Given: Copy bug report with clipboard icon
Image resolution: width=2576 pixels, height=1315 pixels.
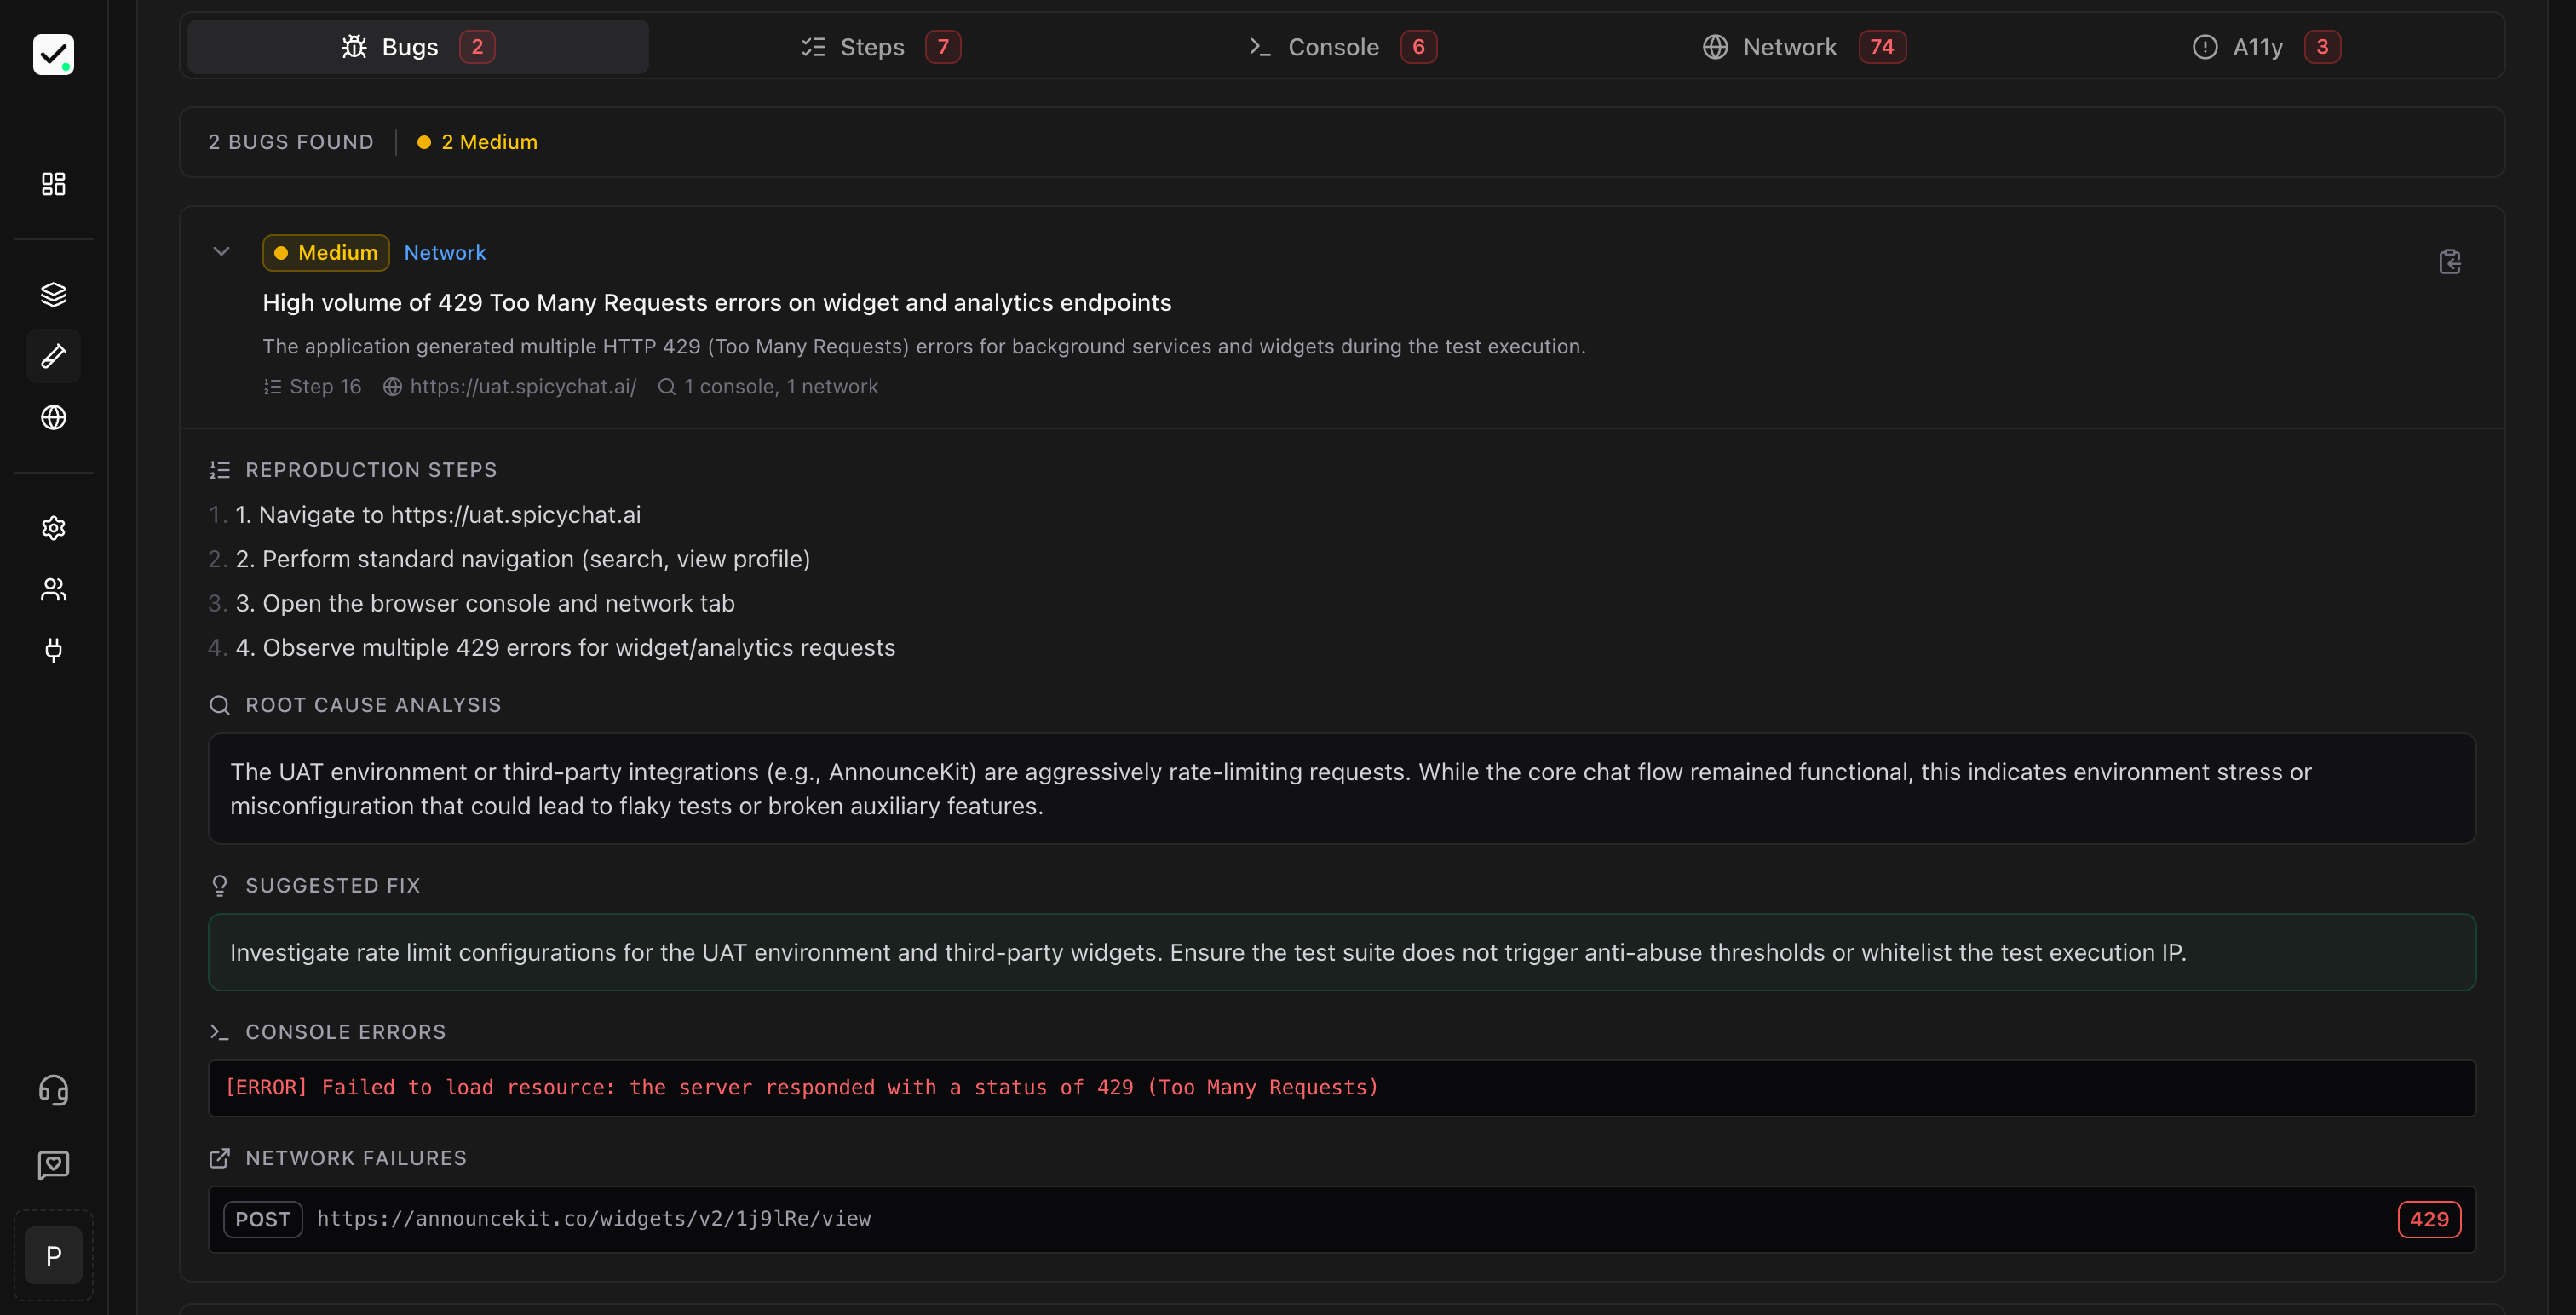Looking at the screenshot, I should point(2449,262).
